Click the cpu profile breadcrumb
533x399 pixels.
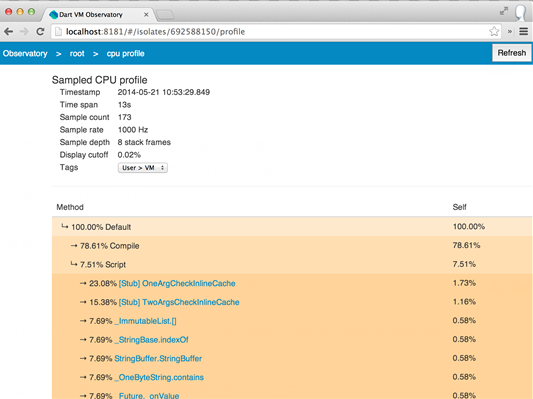click(x=125, y=54)
